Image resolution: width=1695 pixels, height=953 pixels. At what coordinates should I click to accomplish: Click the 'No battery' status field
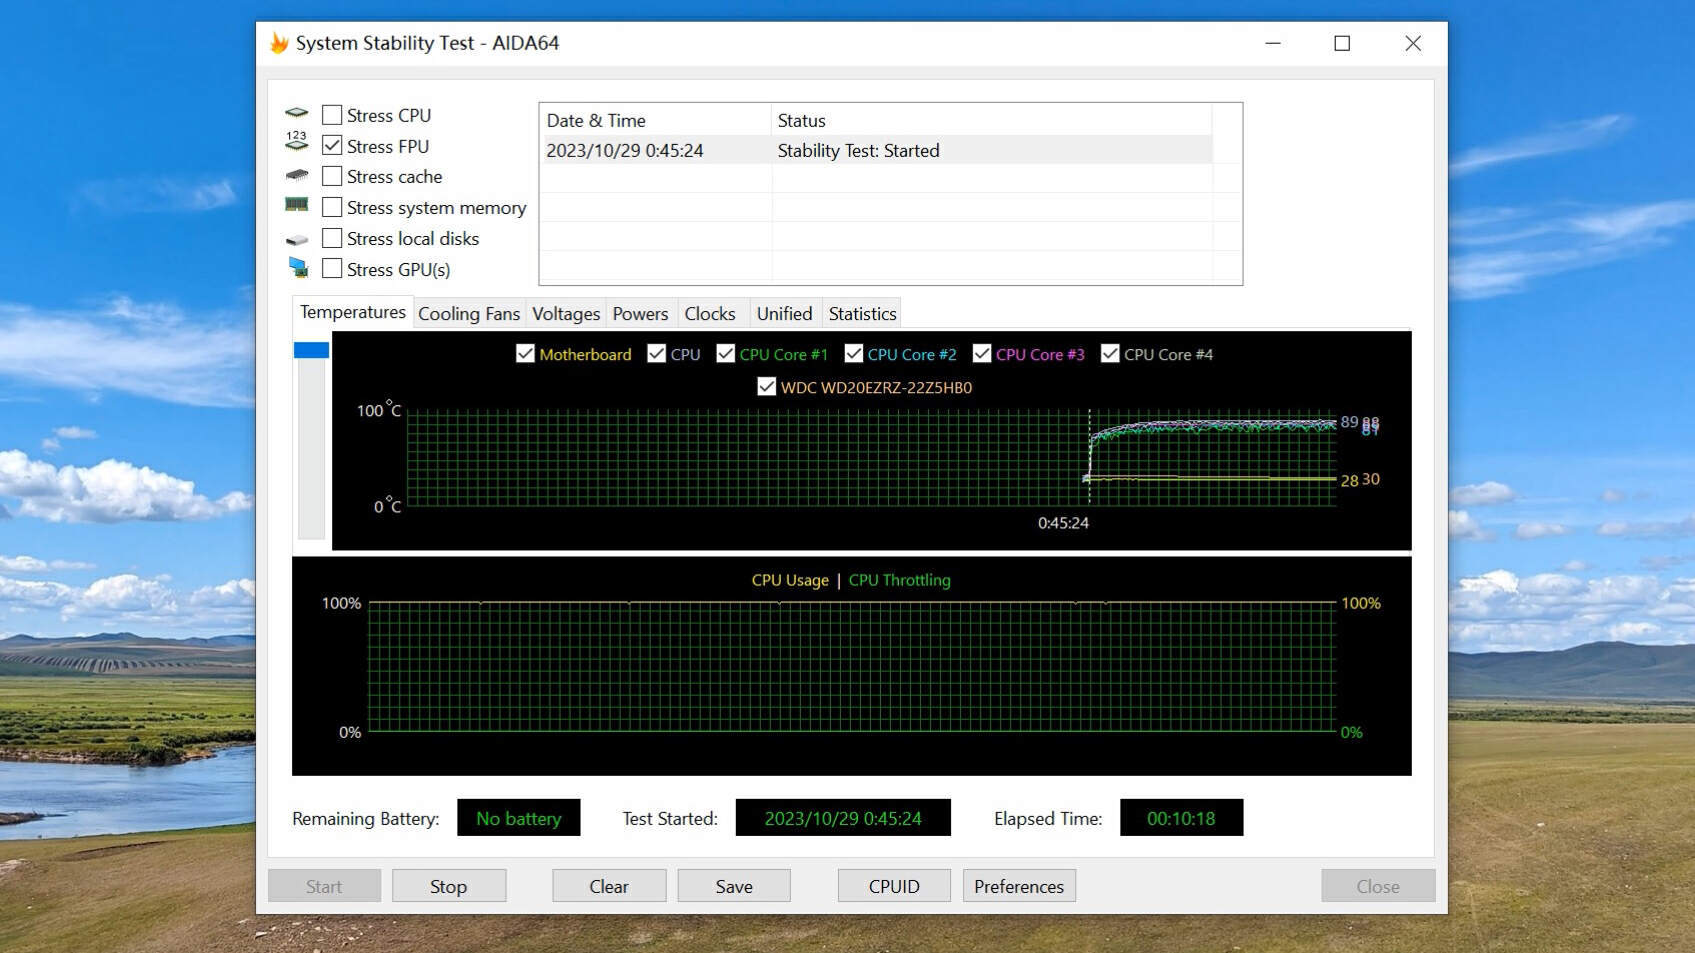519,818
